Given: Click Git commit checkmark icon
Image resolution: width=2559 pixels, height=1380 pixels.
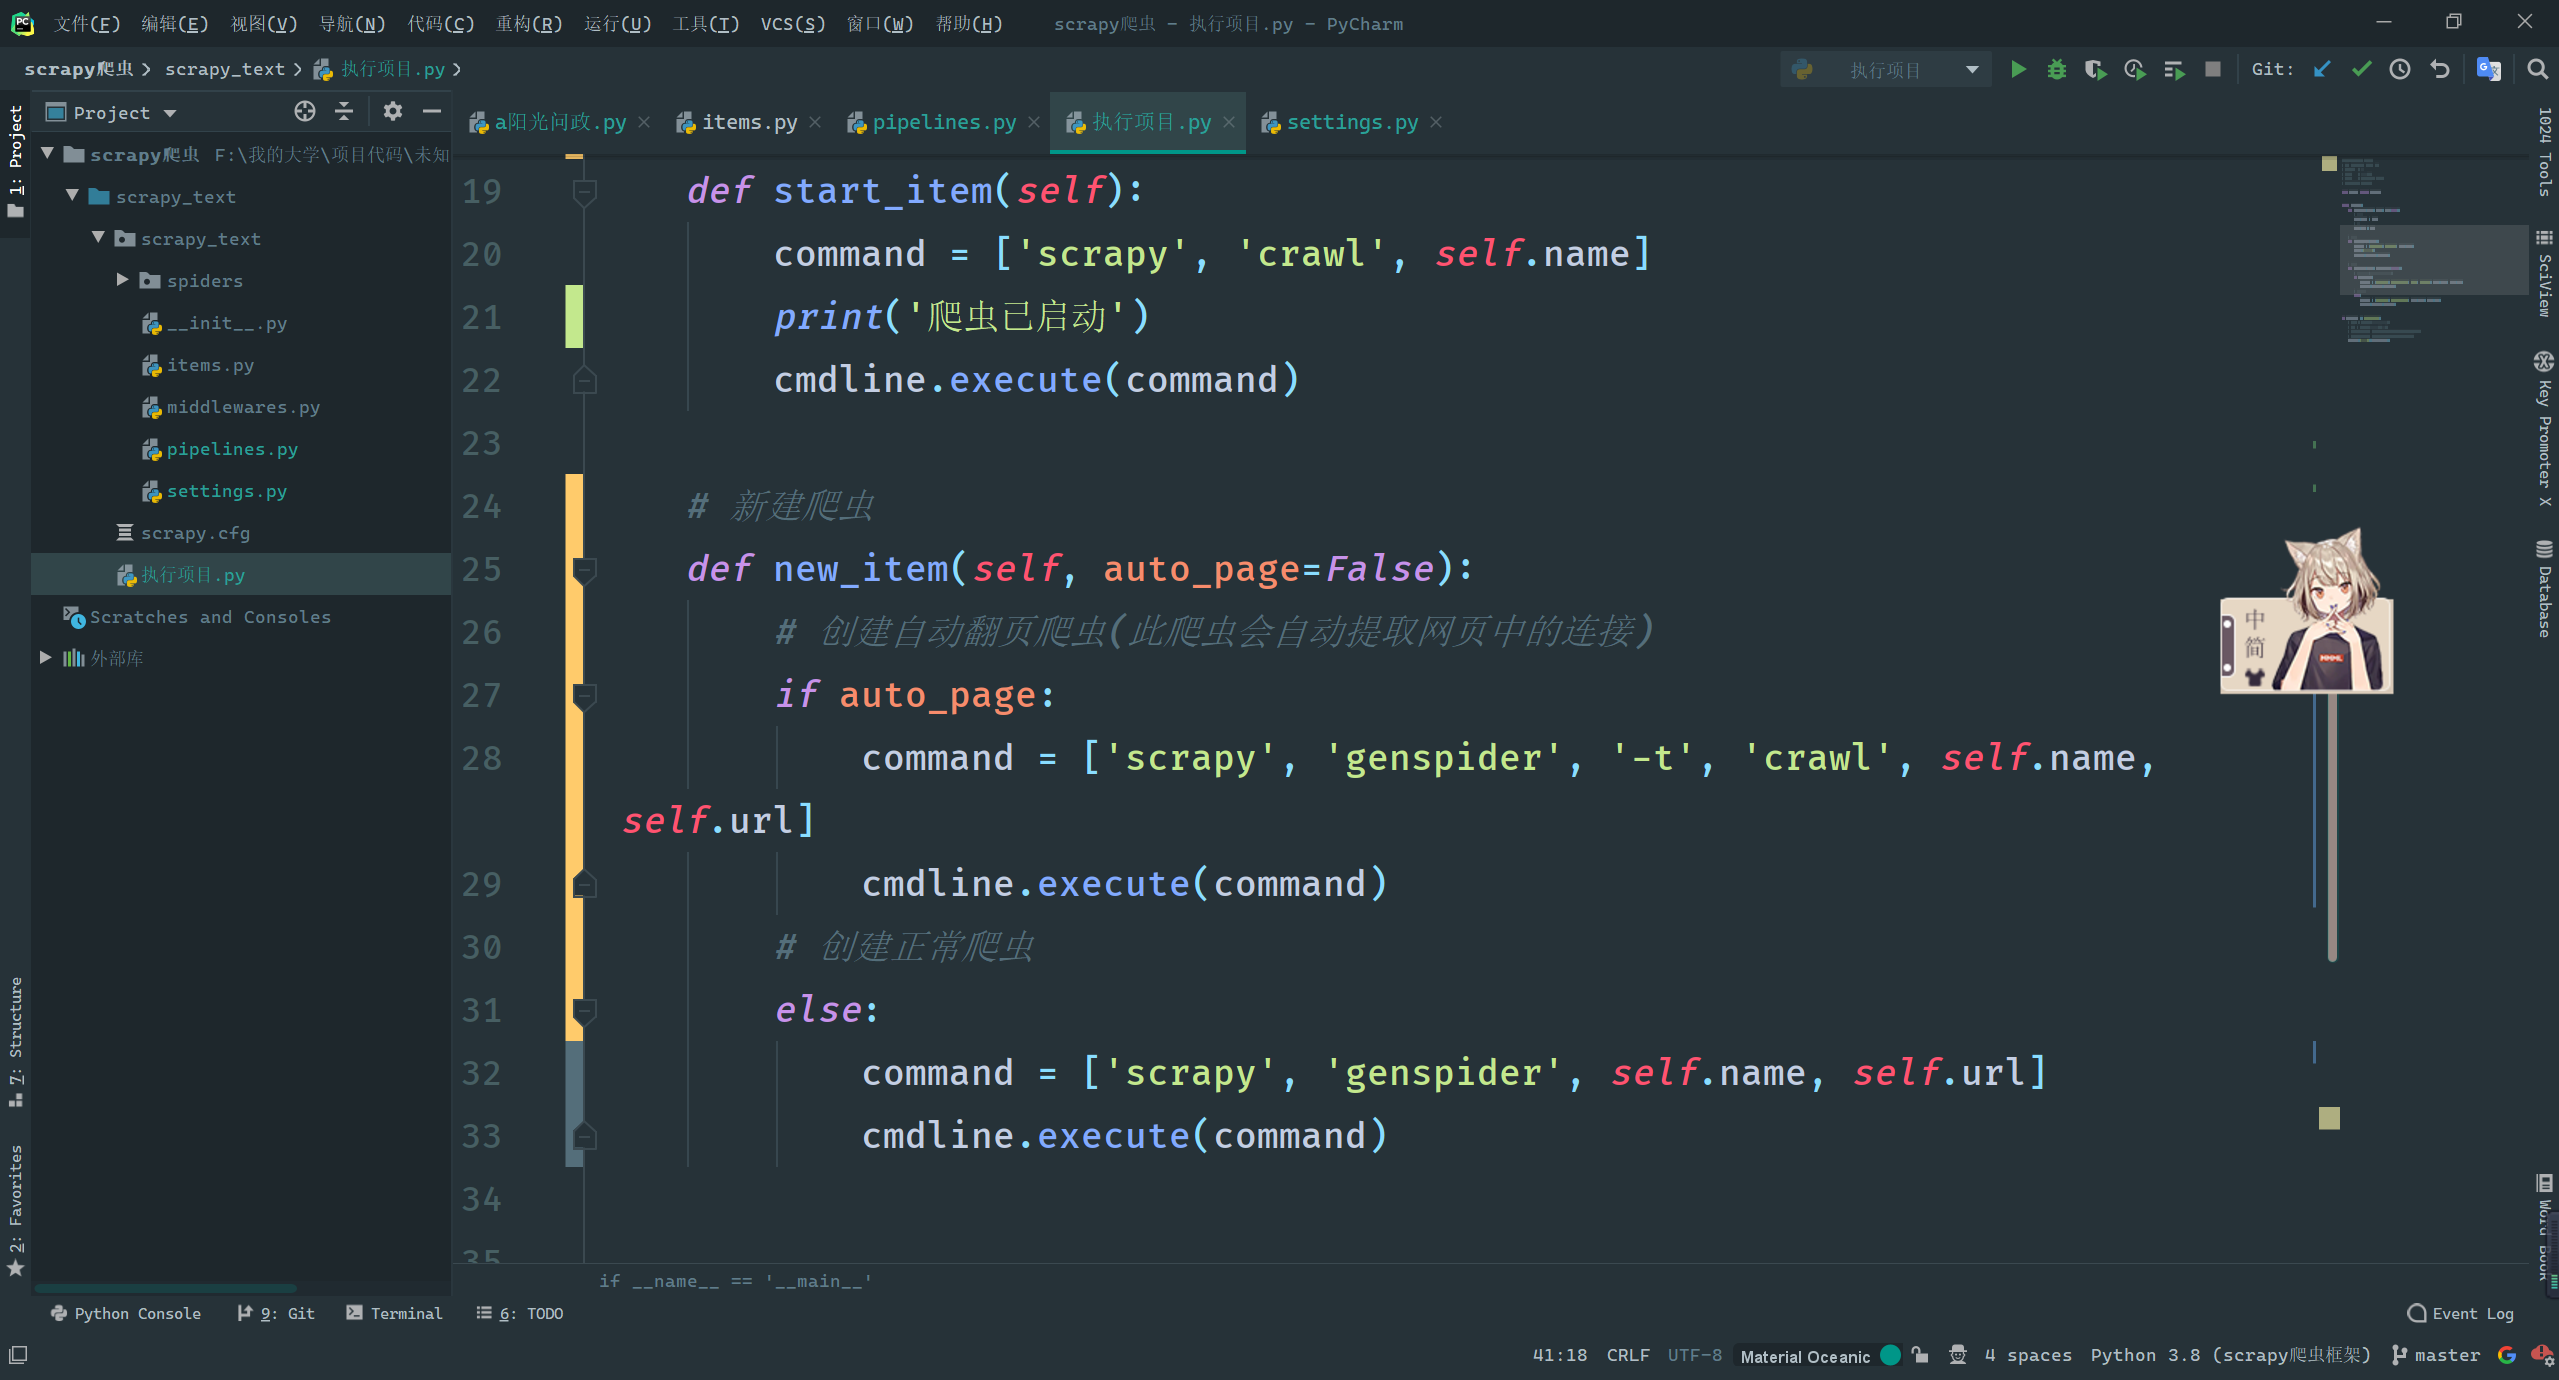Looking at the screenshot, I should [x=2361, y=69].
